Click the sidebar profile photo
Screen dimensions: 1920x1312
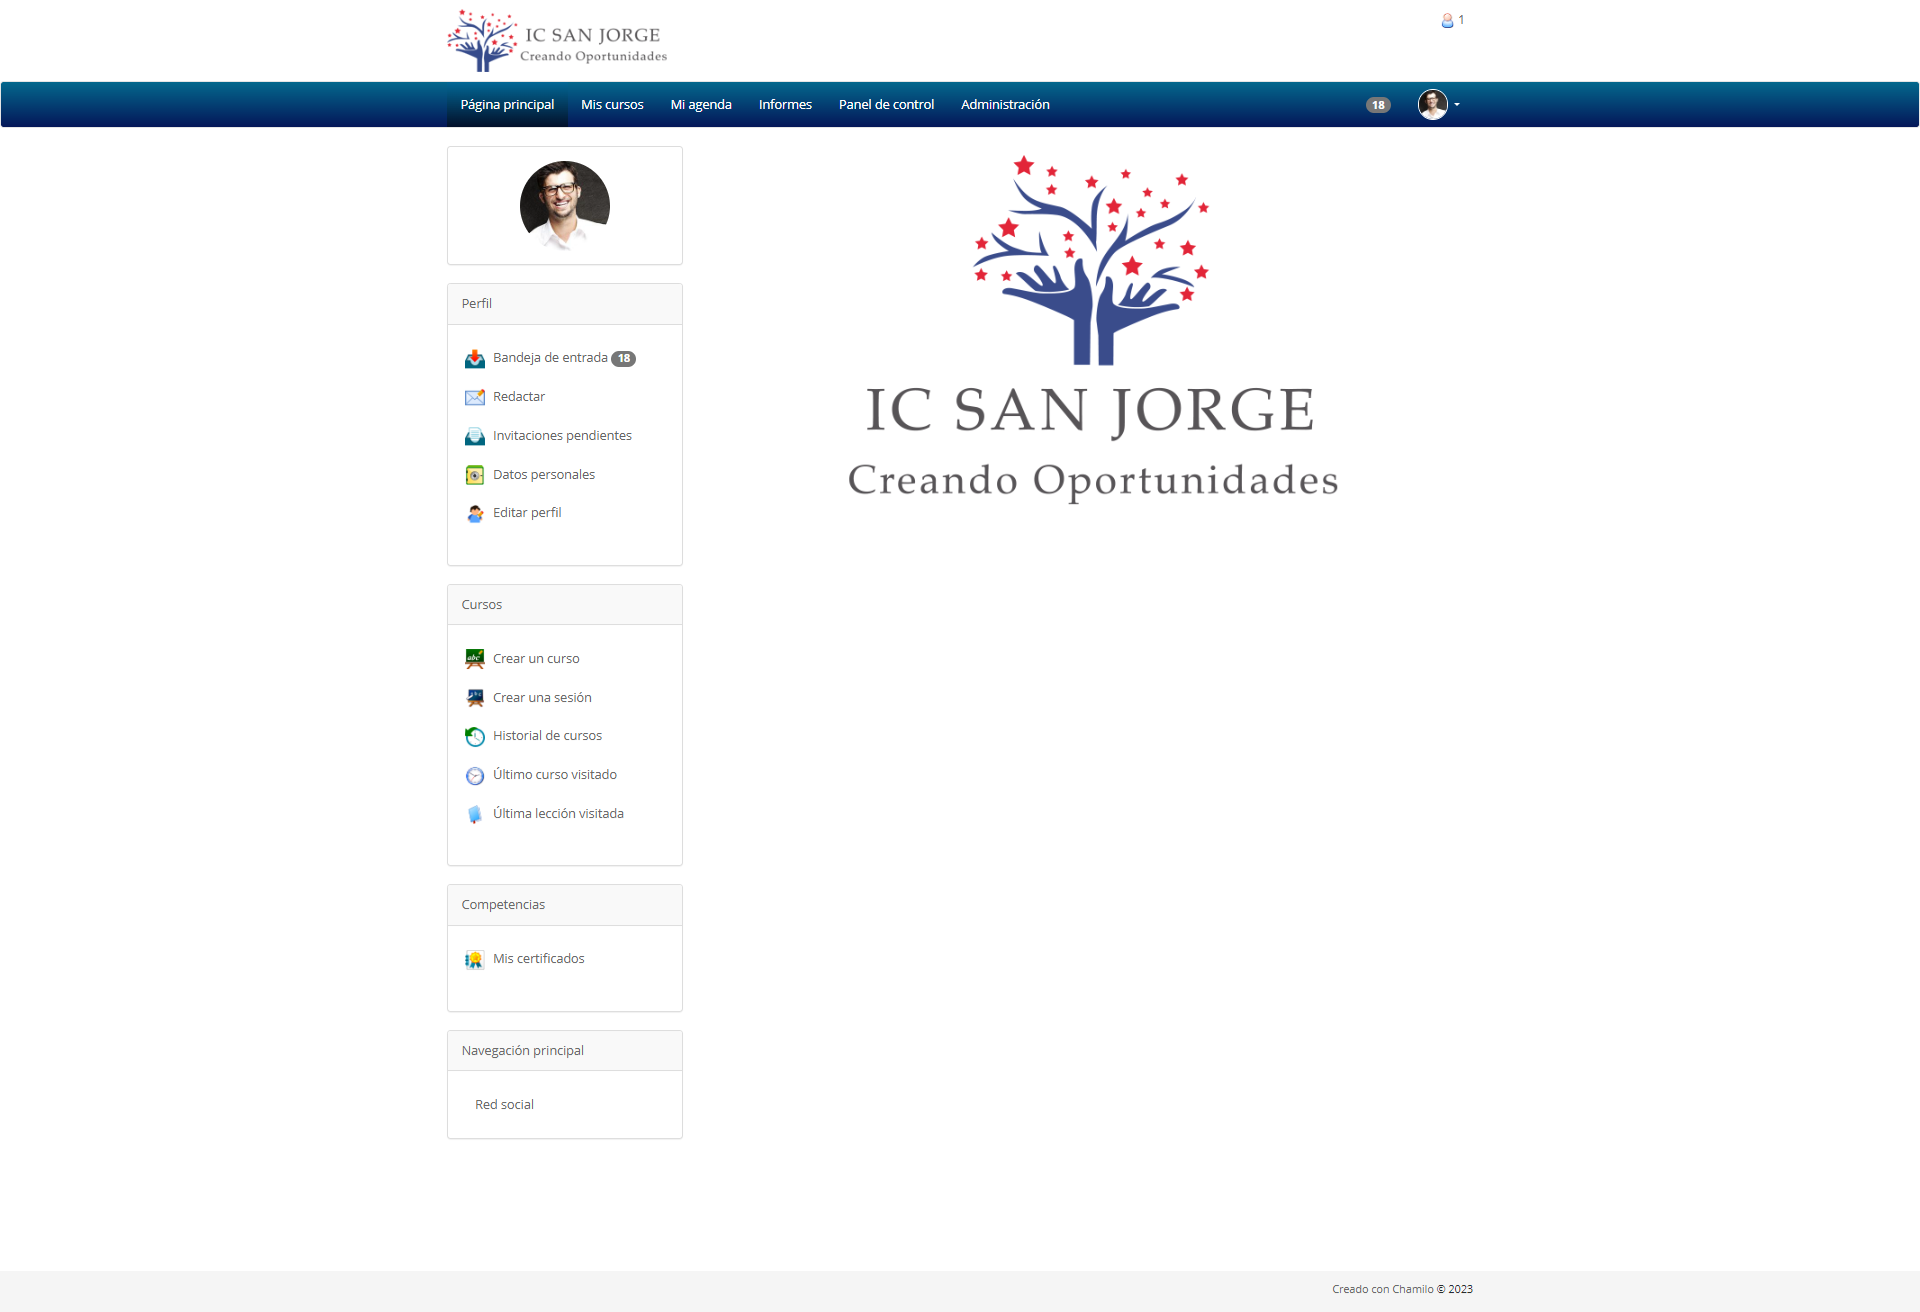(x=565, y=205)
